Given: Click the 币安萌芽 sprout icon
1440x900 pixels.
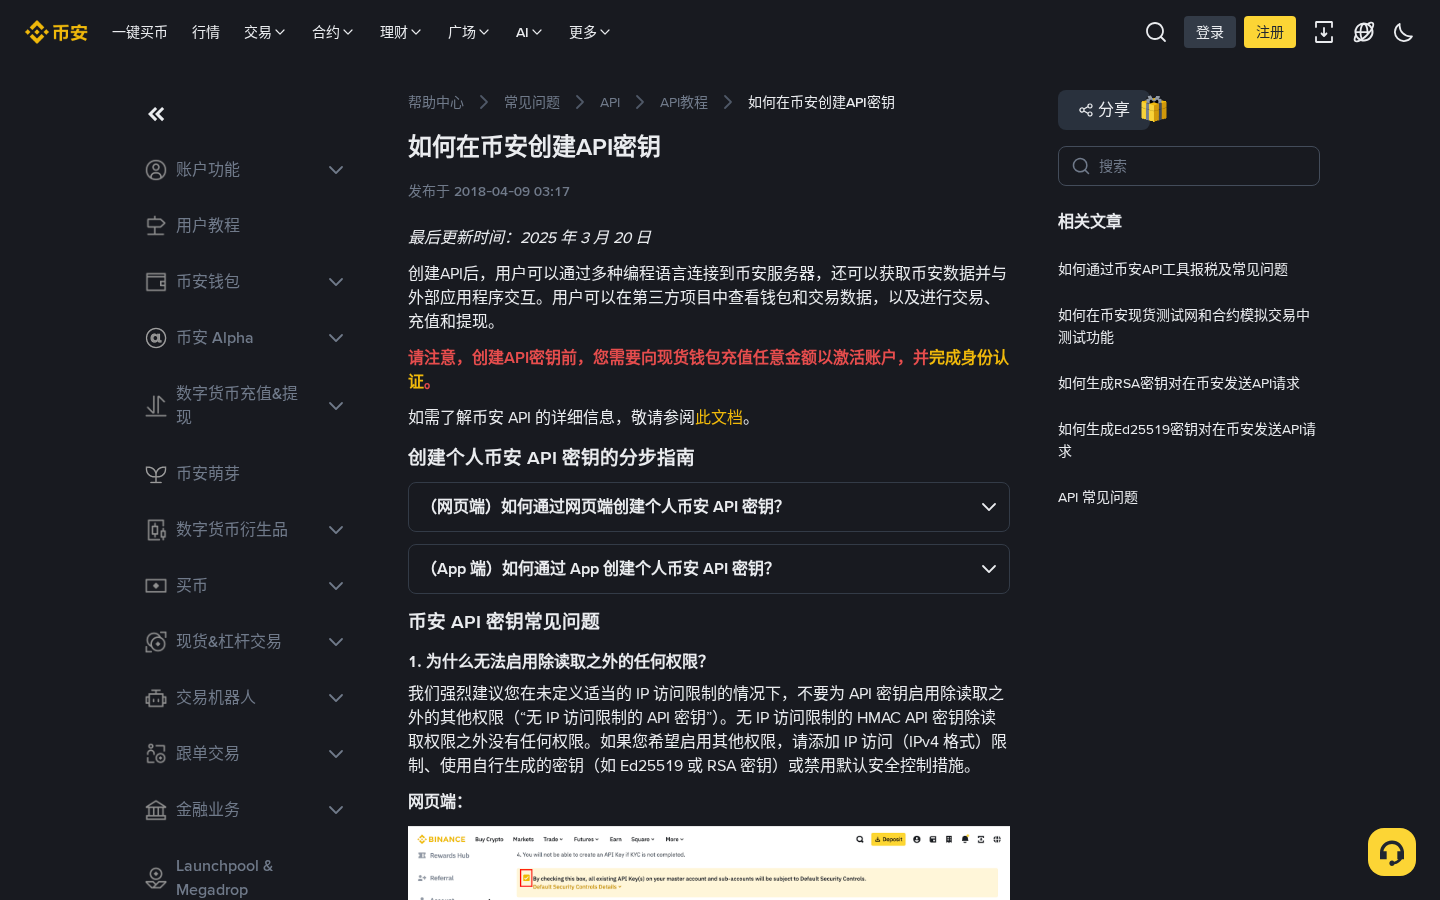Looking at the screenshot, I should (156, 474).
